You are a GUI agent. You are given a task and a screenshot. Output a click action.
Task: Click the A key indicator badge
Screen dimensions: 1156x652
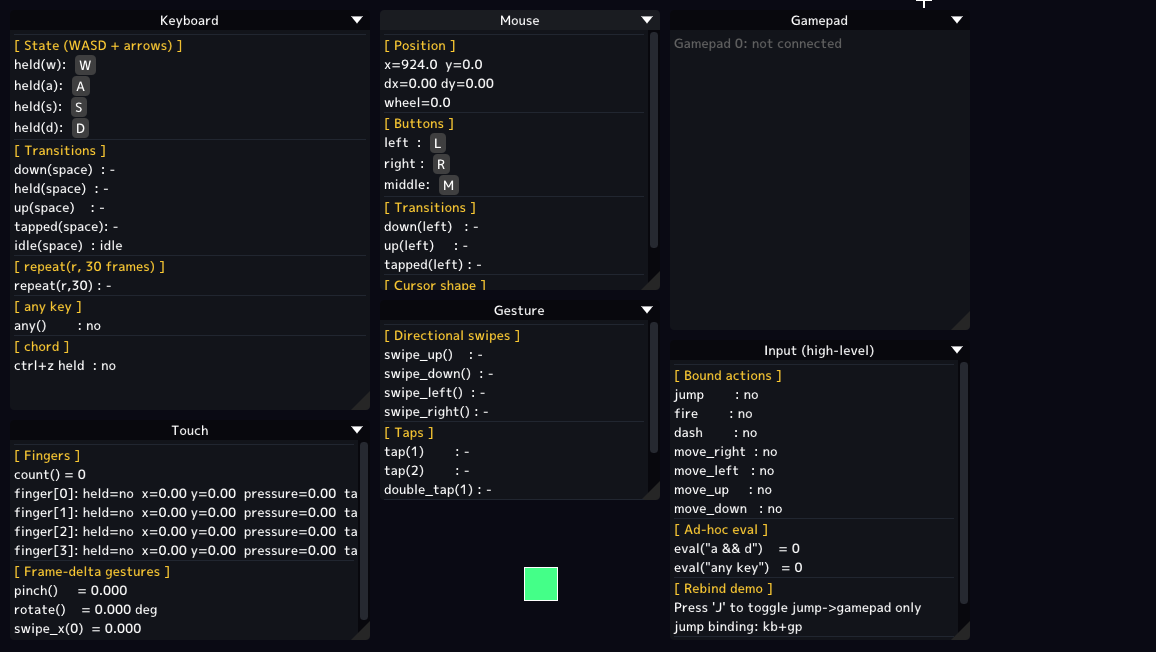click(x=80, y=86)
